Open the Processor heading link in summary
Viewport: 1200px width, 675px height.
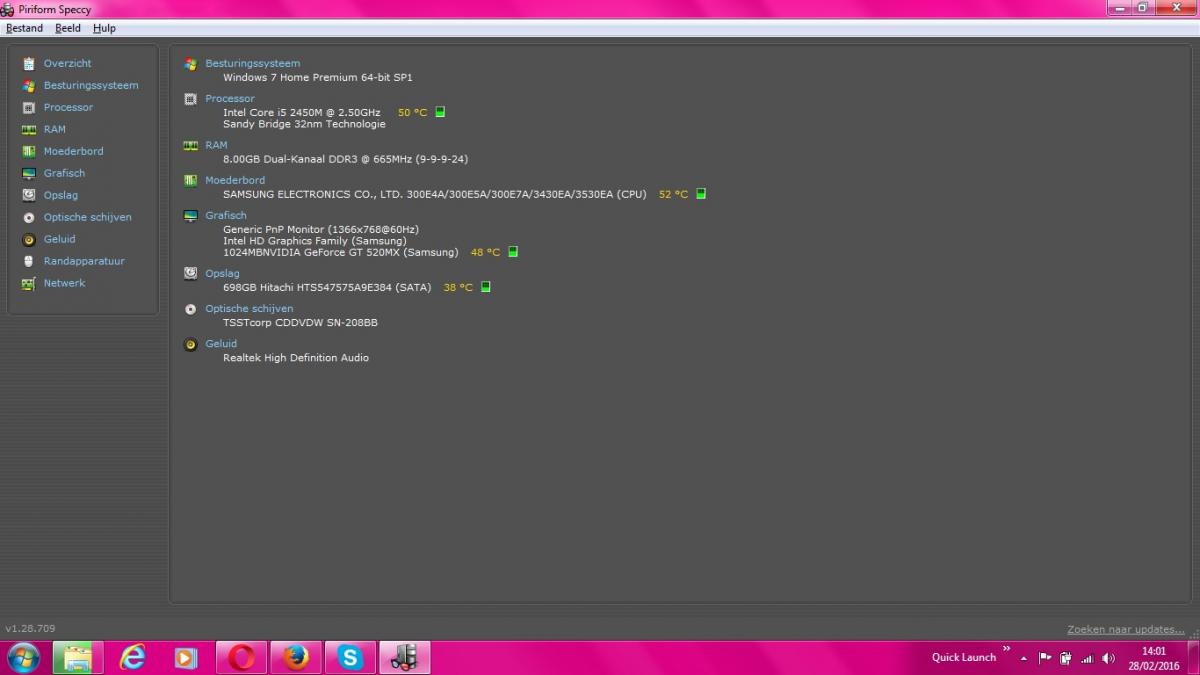point(230,98)
